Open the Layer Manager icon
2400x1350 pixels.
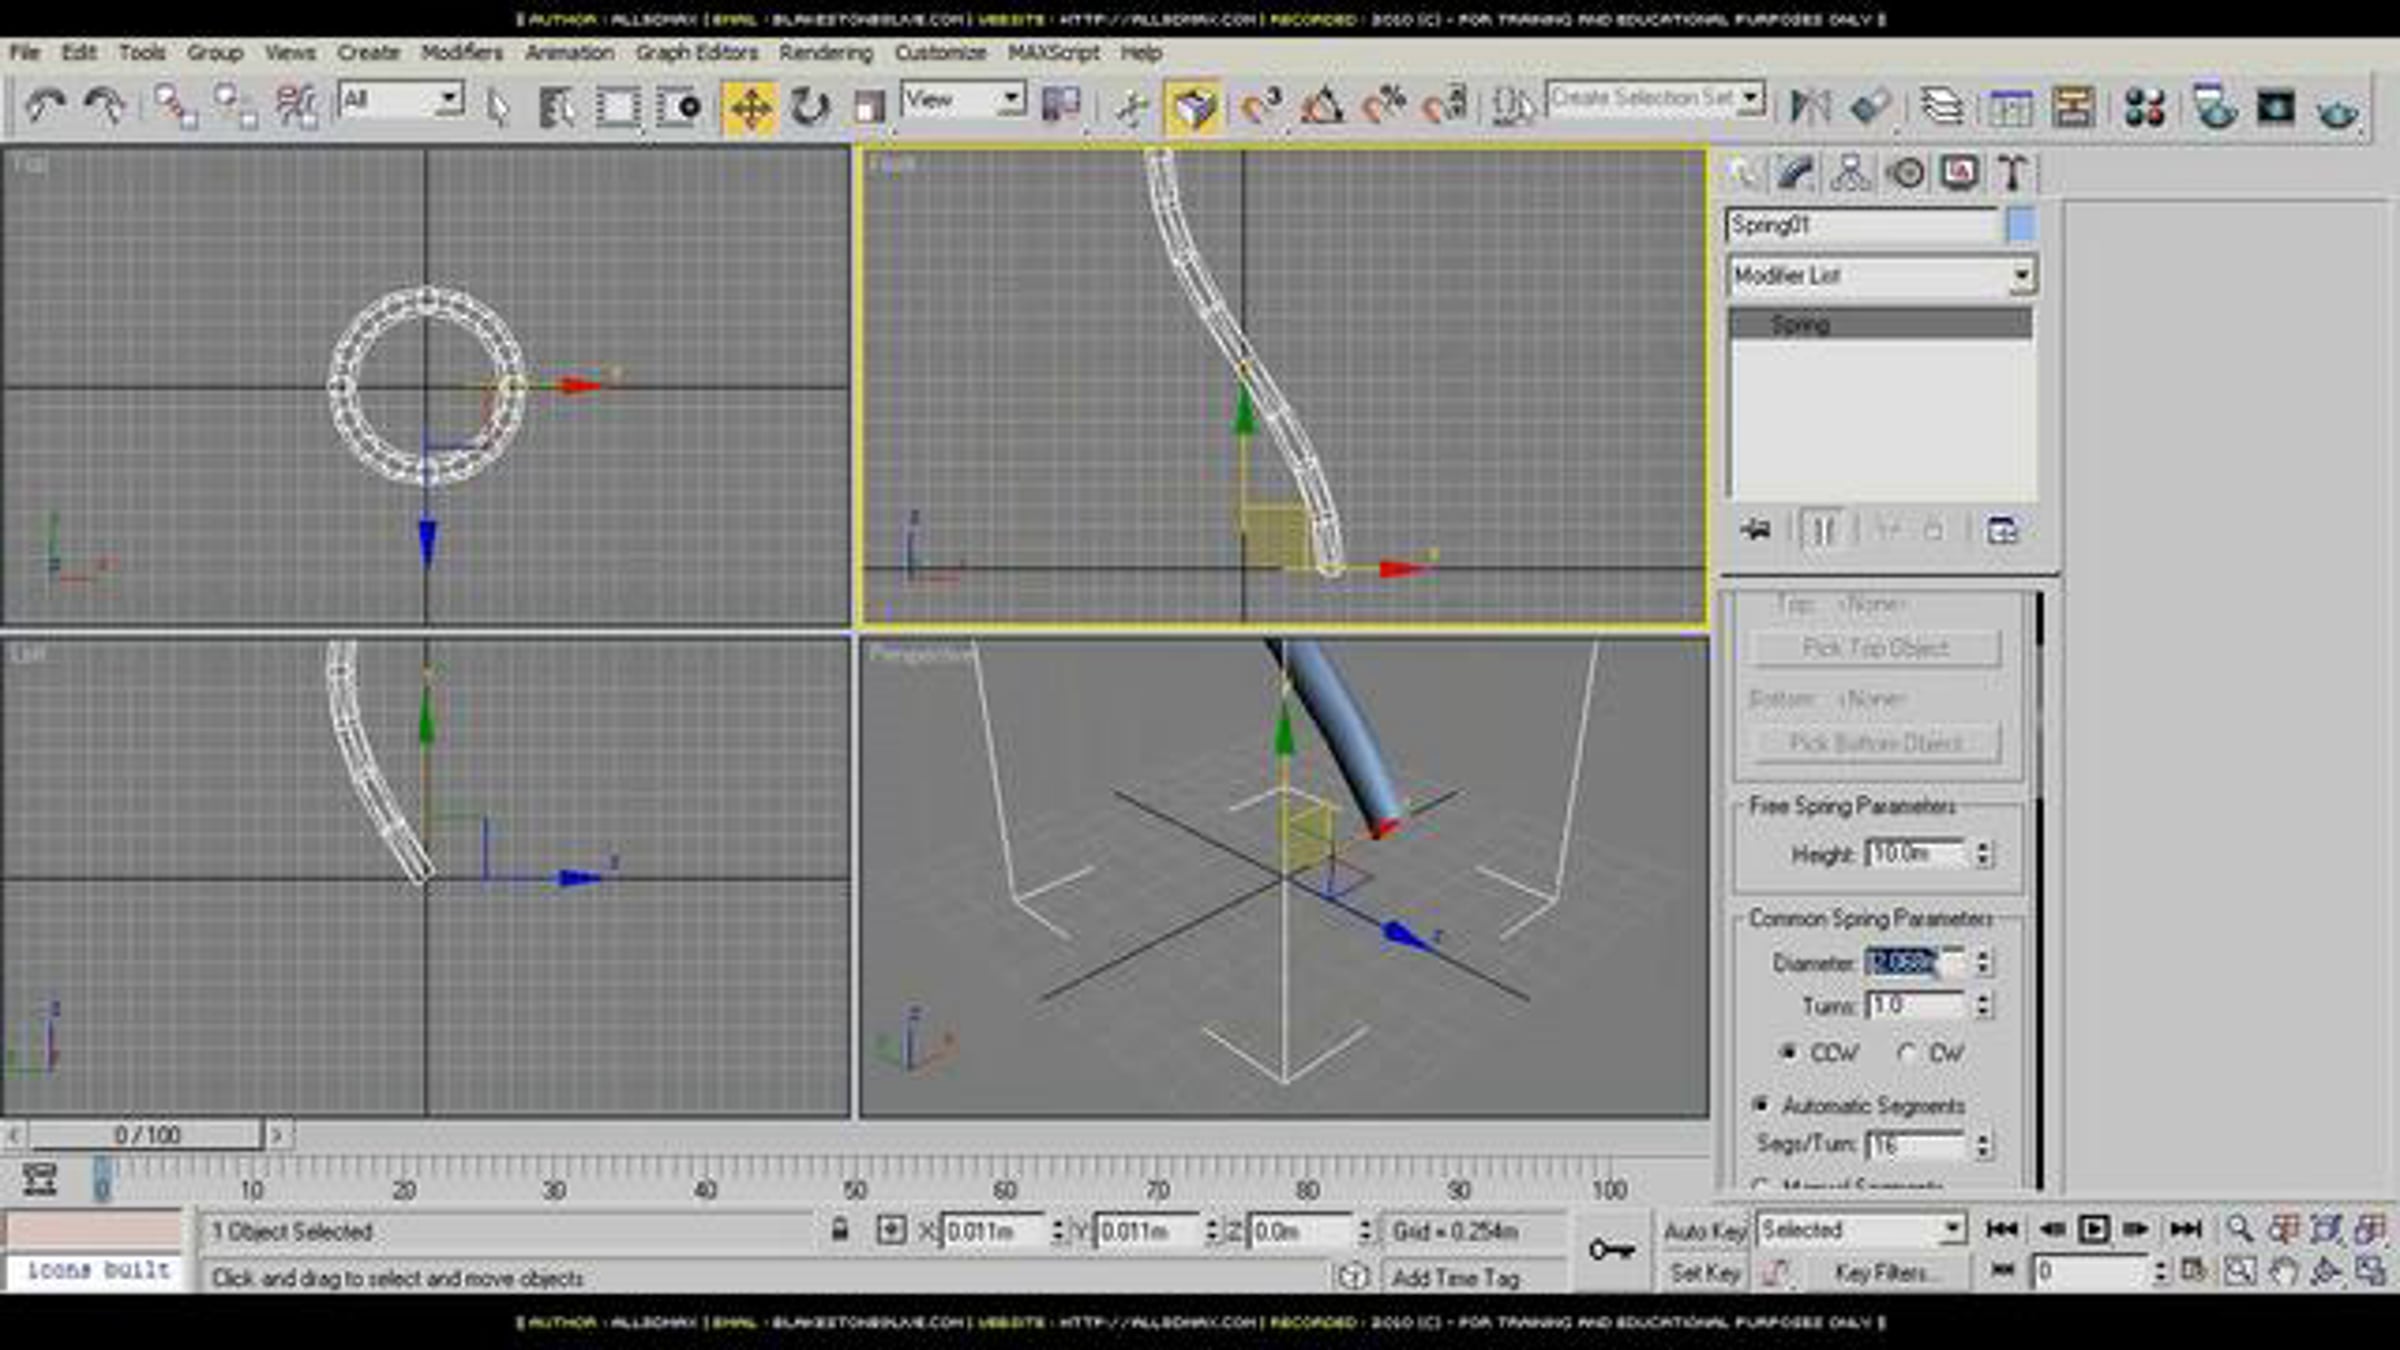click(1941, 106)
